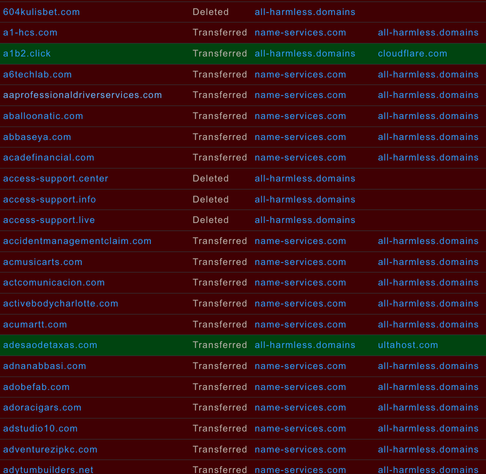This screenshot has width=486, height=474.
Task: Click the adnanabbasi.com domain link
Action: [45, 366]
